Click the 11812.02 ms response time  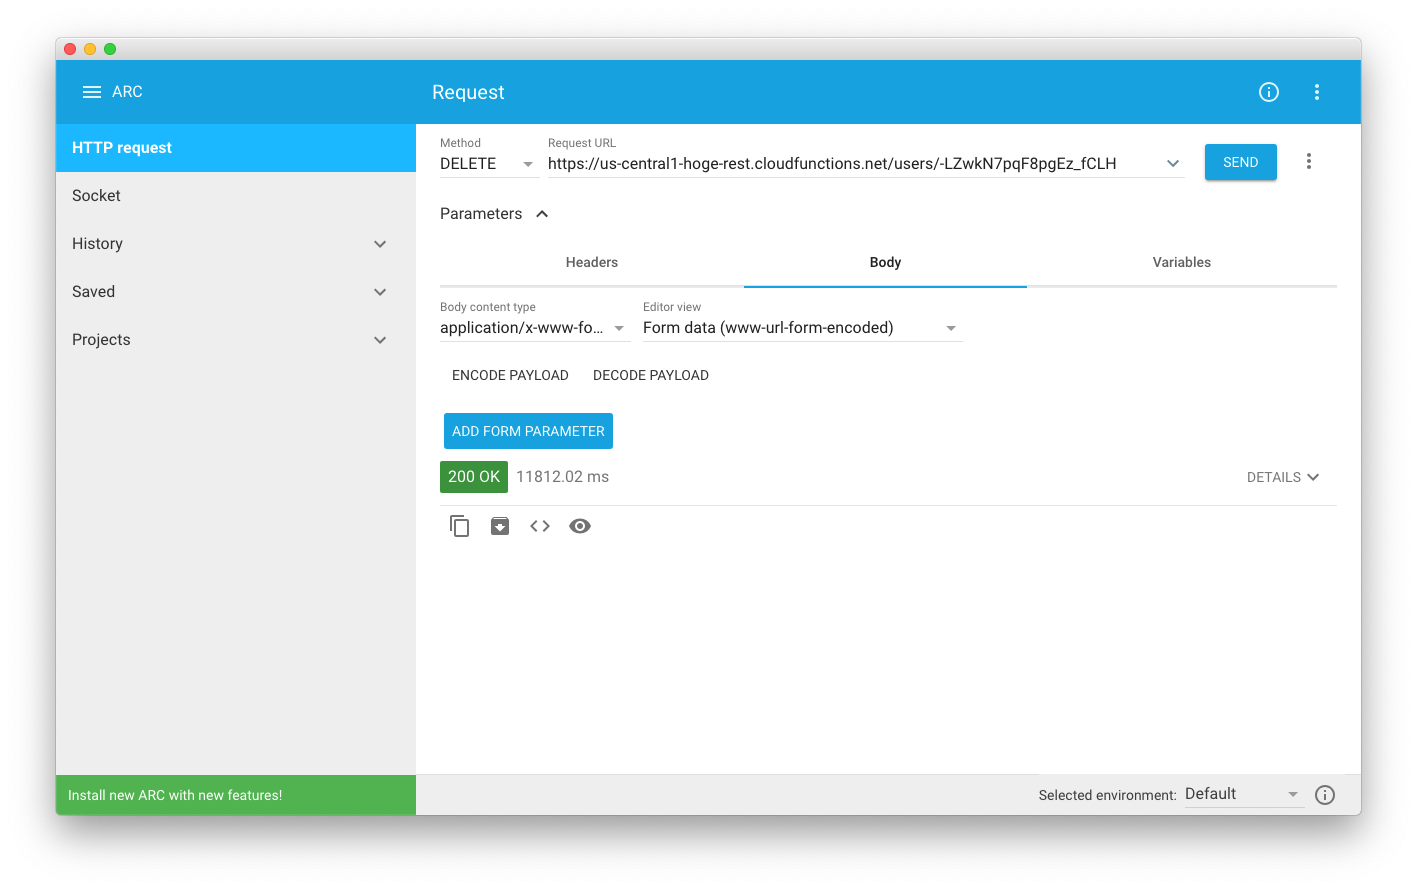563,477
